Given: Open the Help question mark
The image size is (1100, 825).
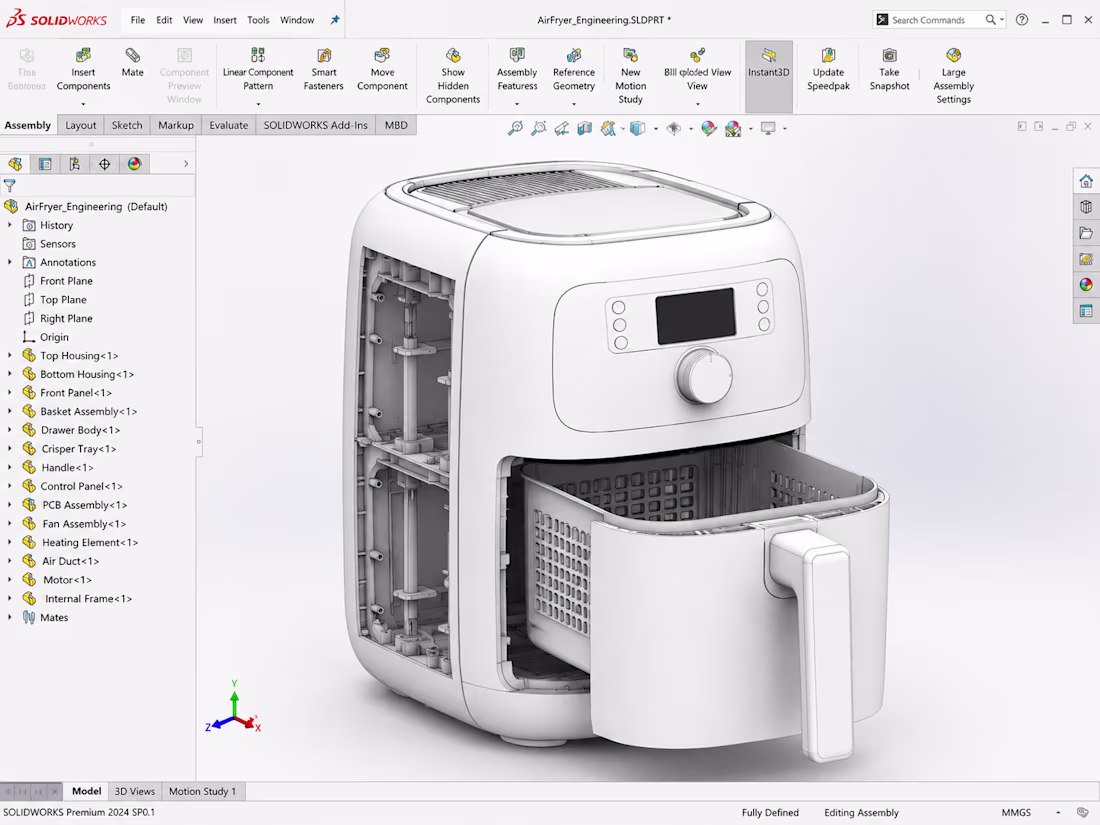Looking at the screenshot, I should coord(1022,20).
